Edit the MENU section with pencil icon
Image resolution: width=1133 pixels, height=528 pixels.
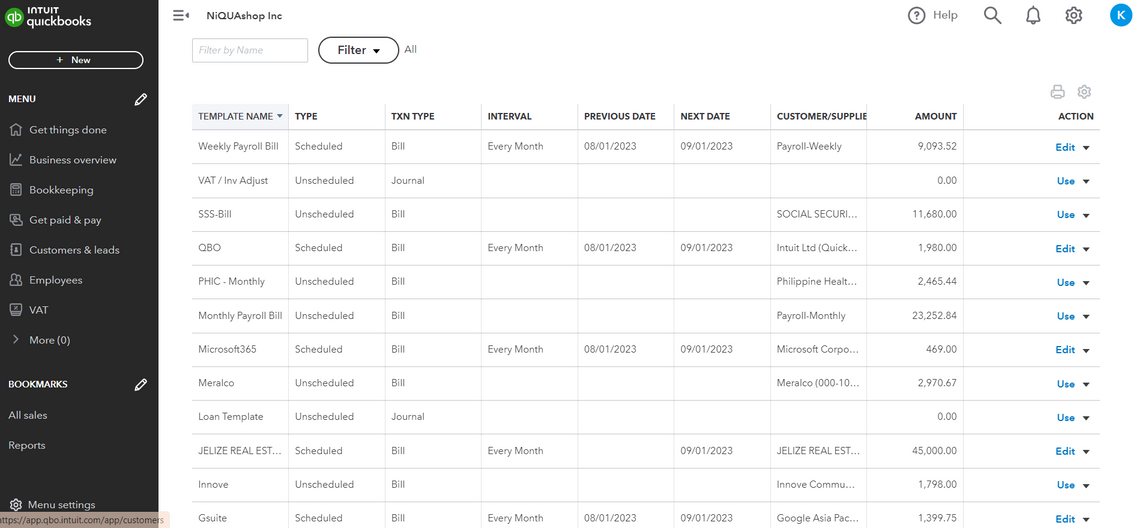141,99
